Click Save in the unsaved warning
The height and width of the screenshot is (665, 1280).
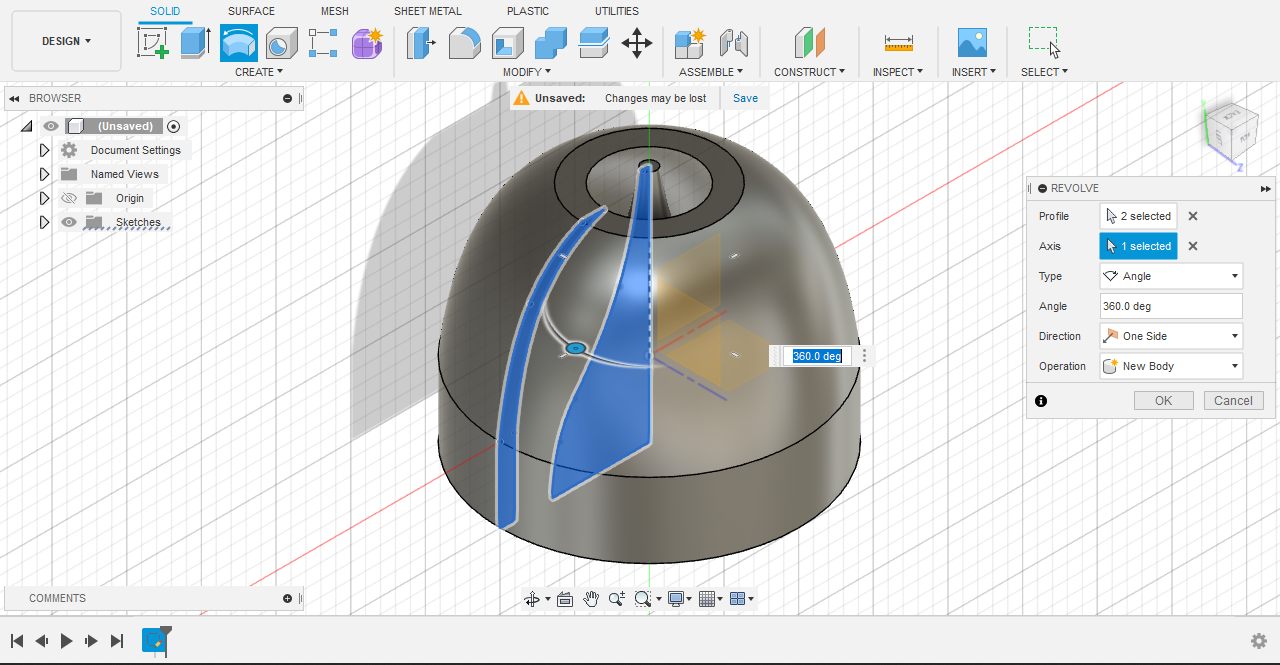(x=745, y=98)
